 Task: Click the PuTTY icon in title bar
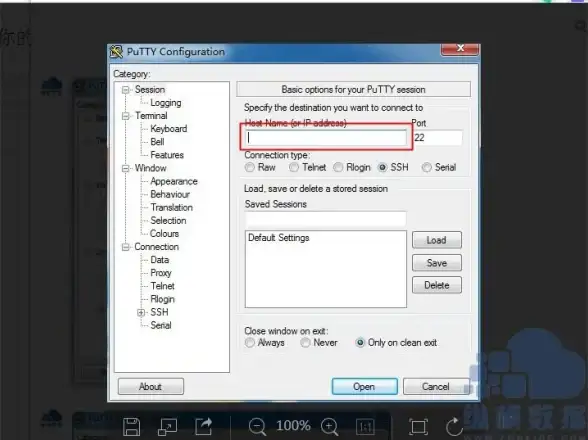[x=116, y=52]
